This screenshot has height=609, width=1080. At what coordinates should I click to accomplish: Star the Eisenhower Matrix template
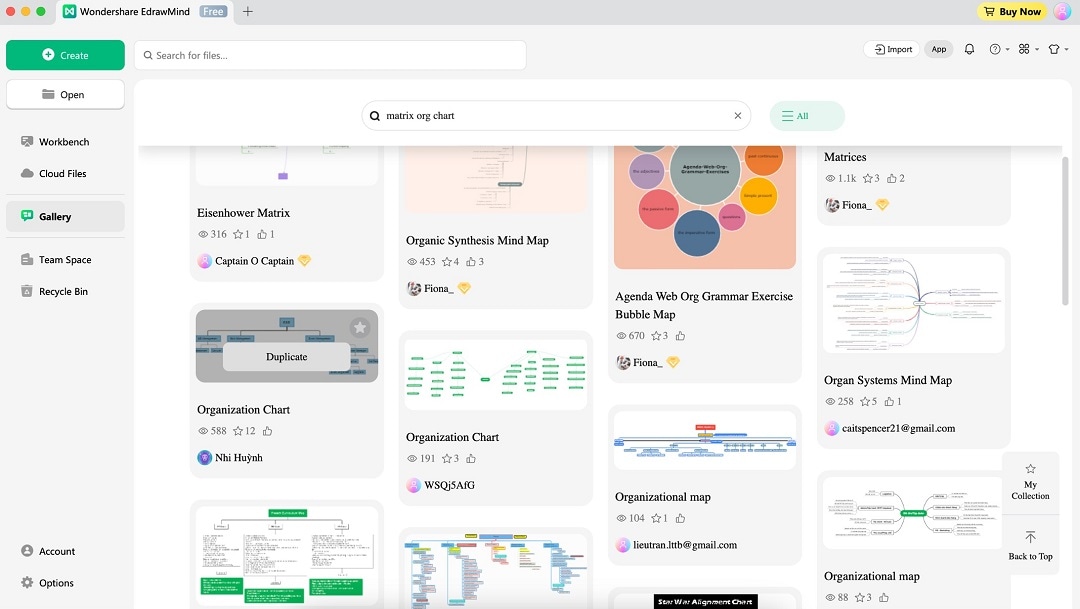click(x=241, y=234)
